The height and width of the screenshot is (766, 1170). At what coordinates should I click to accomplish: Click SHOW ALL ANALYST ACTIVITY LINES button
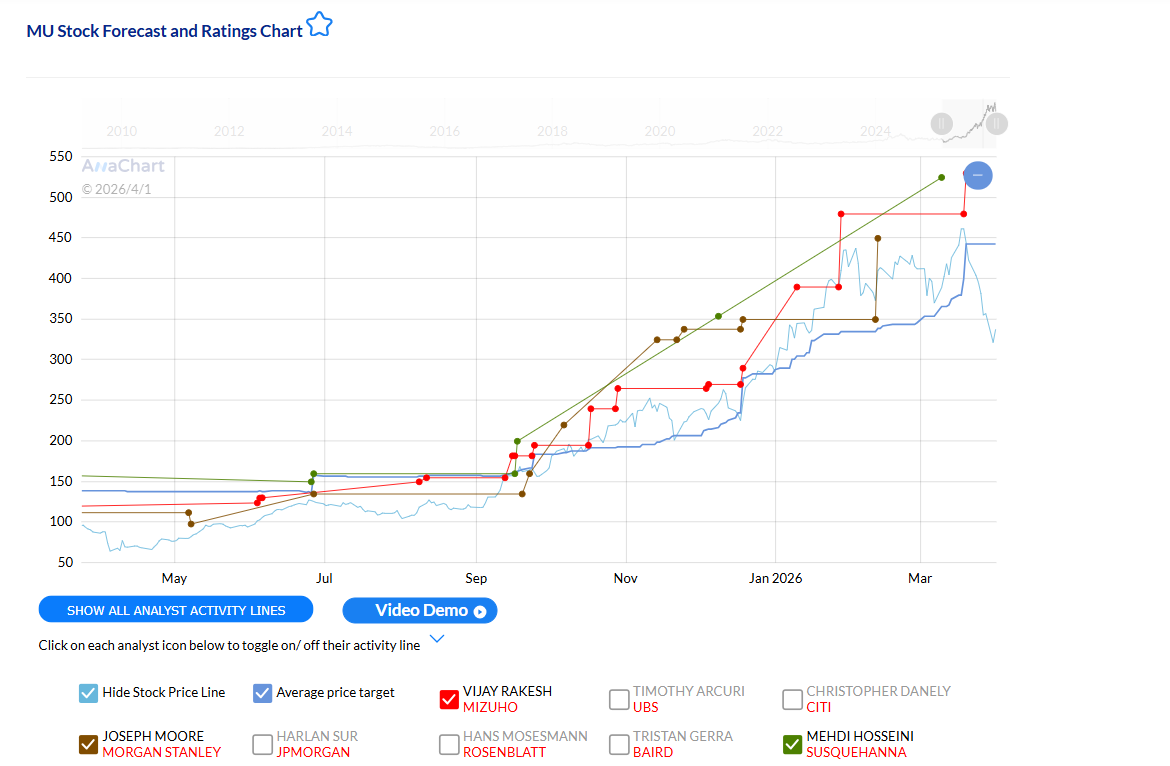[175, 609]
